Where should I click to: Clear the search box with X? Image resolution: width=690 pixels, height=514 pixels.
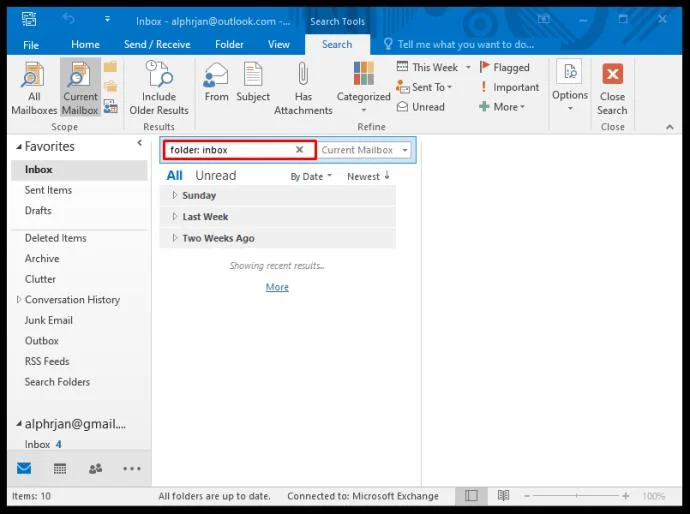click(299, 150)
